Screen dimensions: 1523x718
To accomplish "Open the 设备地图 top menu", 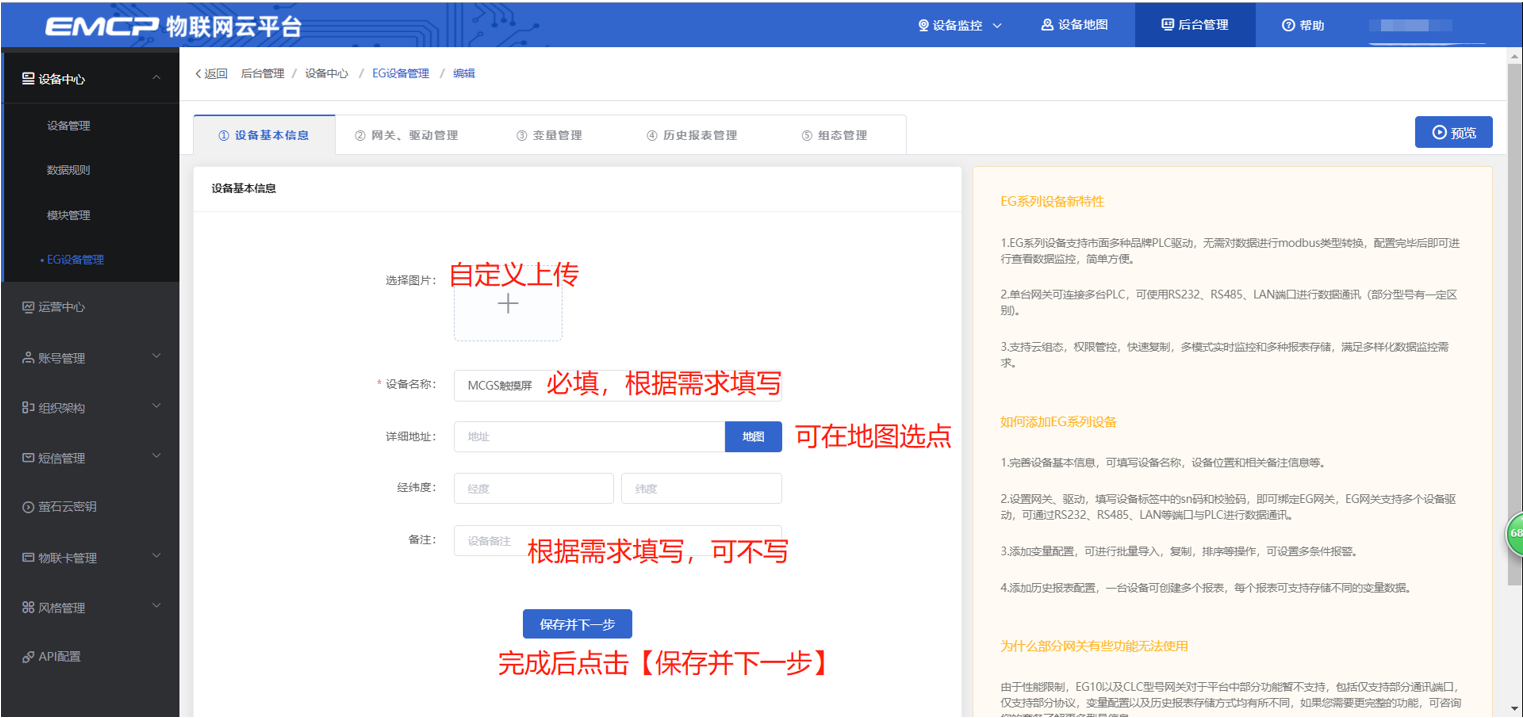I will pos(1074,25).
